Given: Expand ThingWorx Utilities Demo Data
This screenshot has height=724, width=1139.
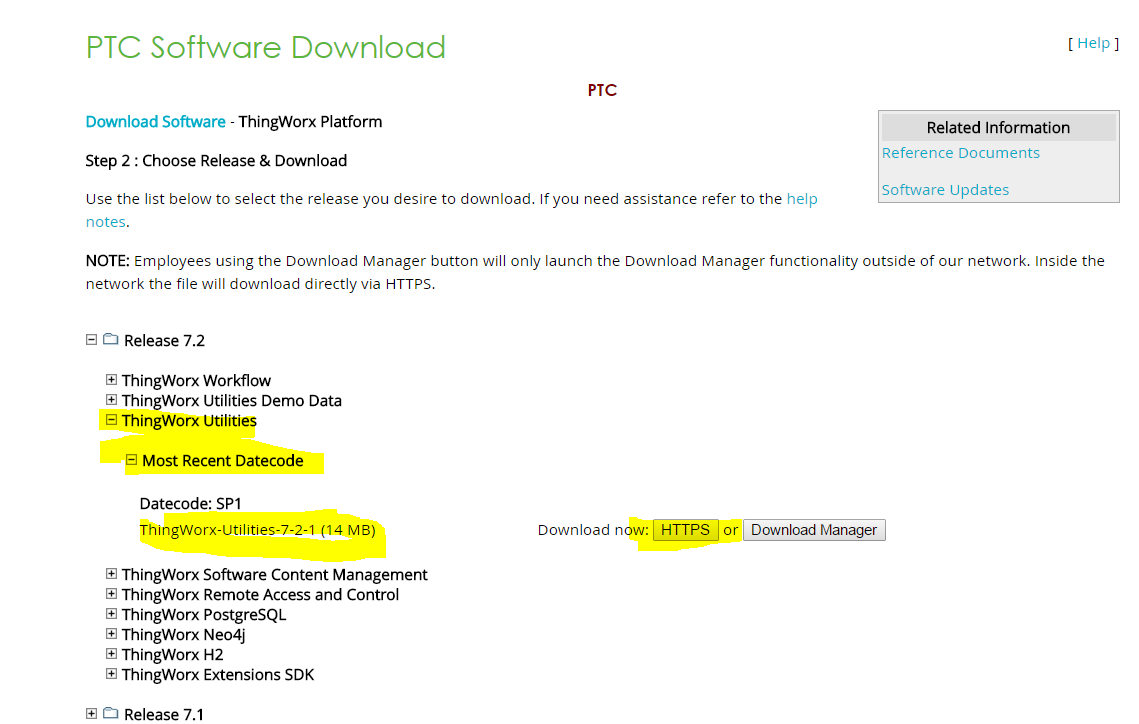Looking at the screenshot, I should coord(111,400).
